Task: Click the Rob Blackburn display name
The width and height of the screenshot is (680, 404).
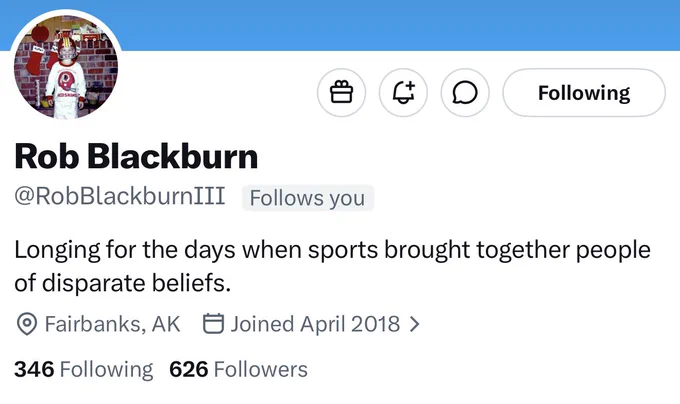Action: pyautogui.click(x=136, y=156)
